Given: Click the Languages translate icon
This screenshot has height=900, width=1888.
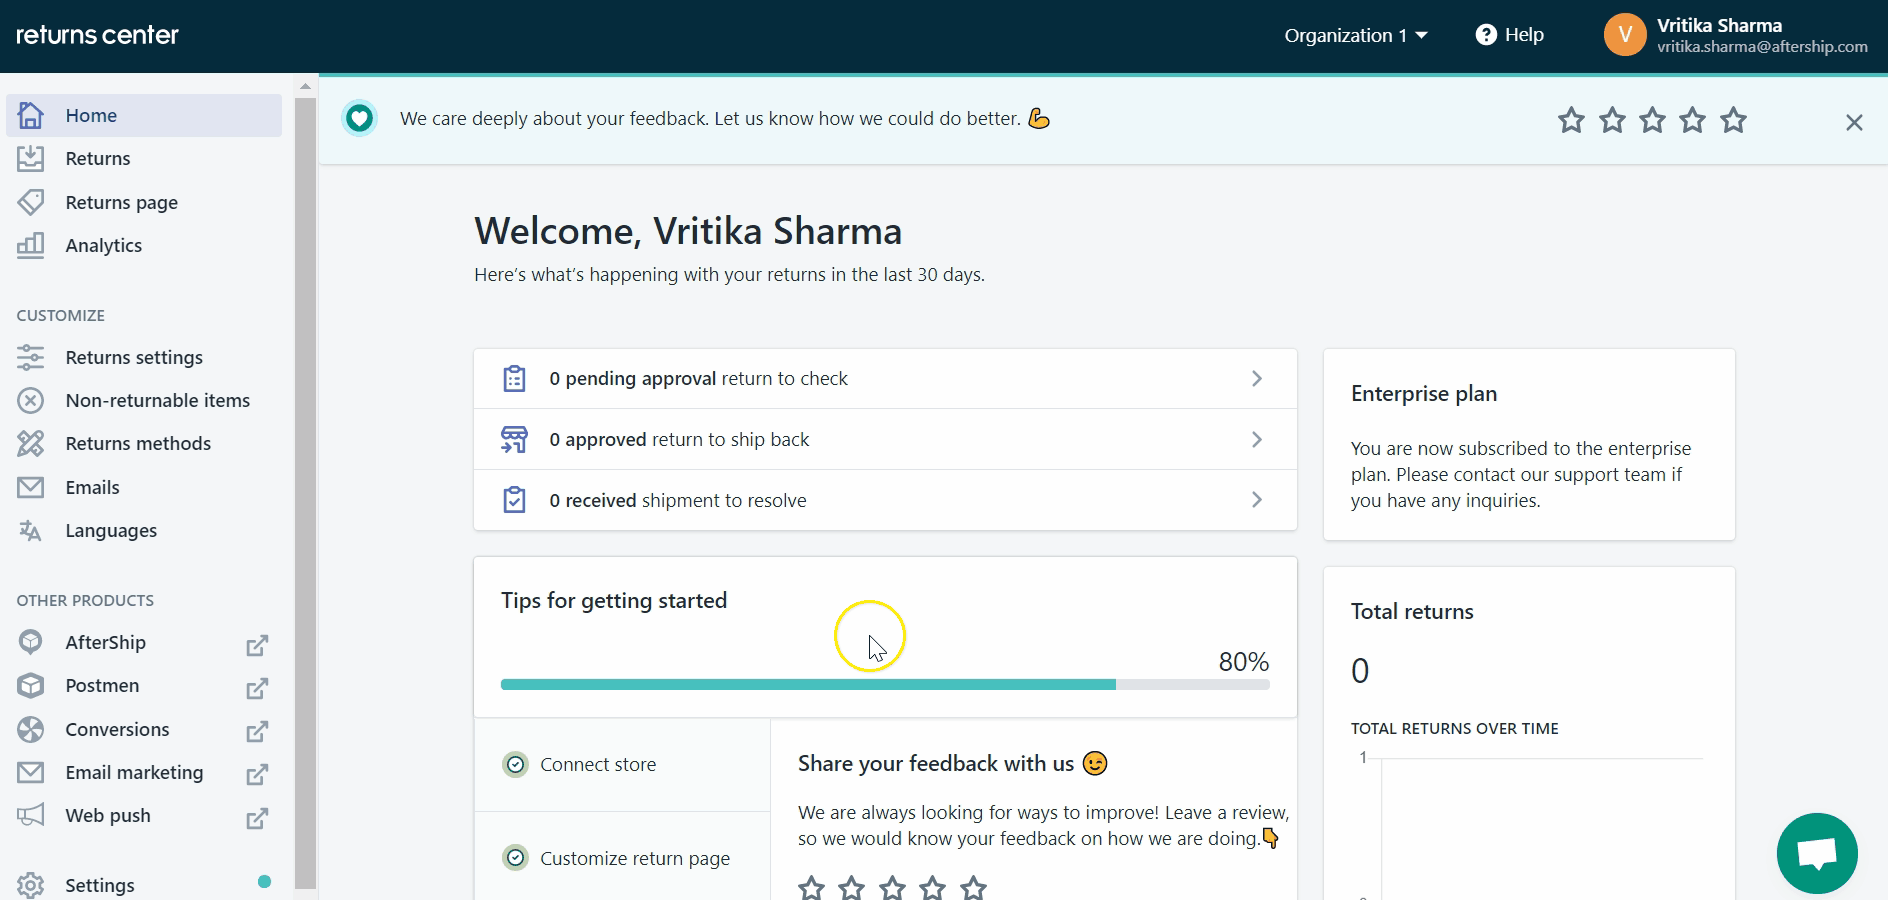Looking at the screenshot, I should tap(31, 531).
